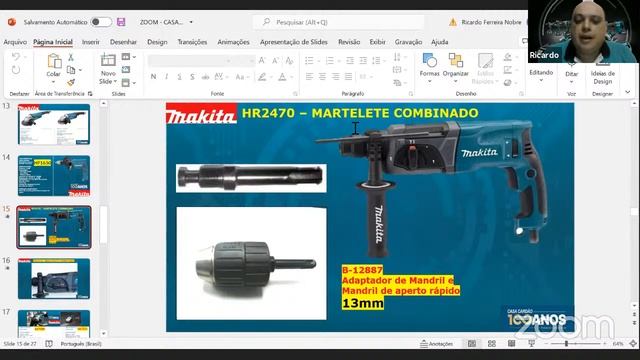Click the text highlight color icon
640x360 pixels.
pyautogui.click(x=262, y=77)
